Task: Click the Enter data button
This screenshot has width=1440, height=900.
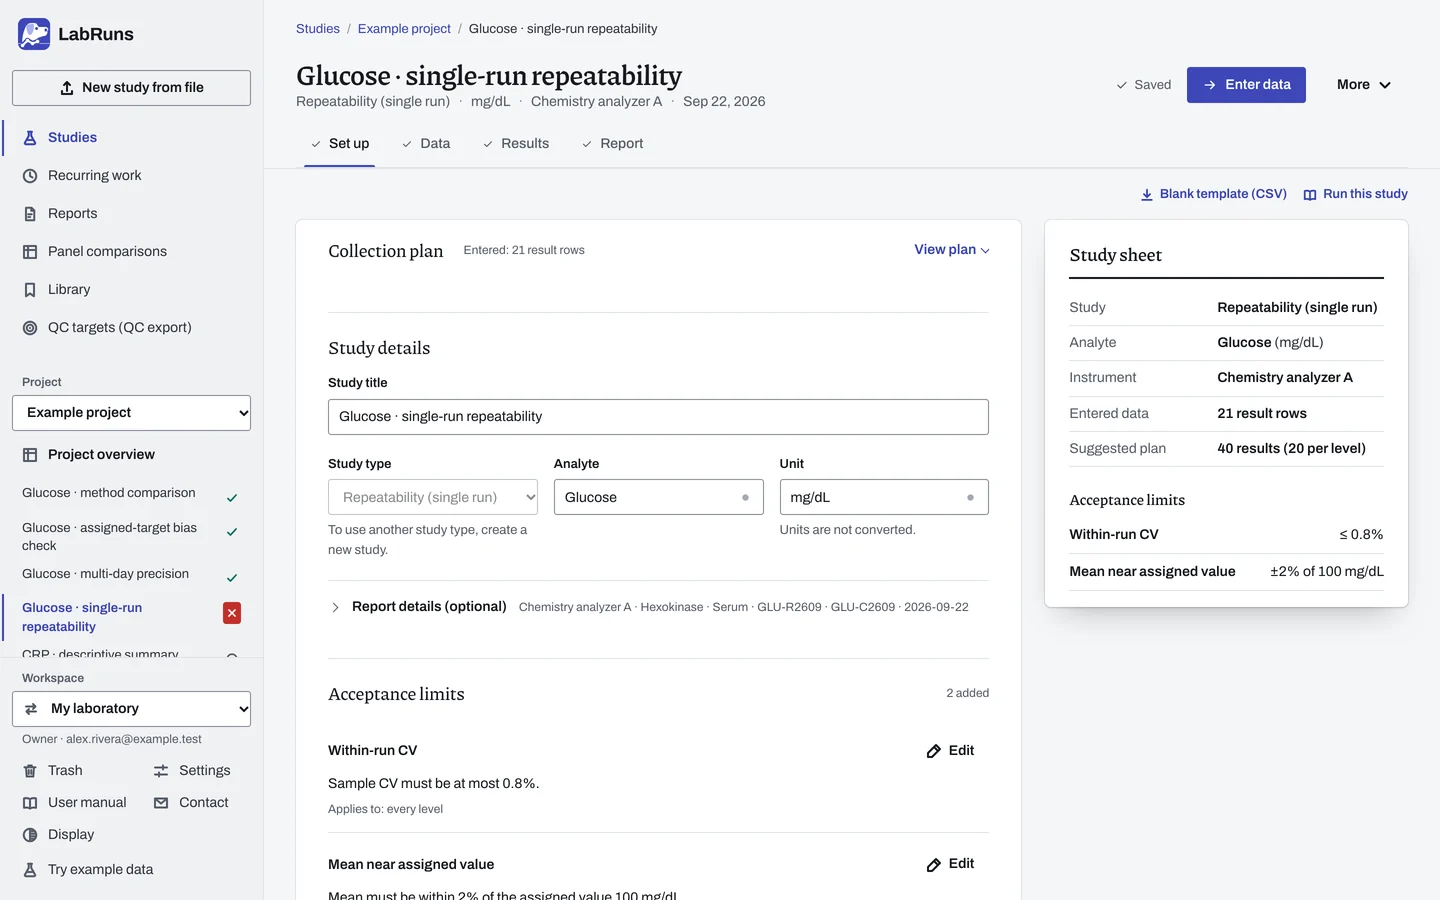Action: (x=1246, y=85)
